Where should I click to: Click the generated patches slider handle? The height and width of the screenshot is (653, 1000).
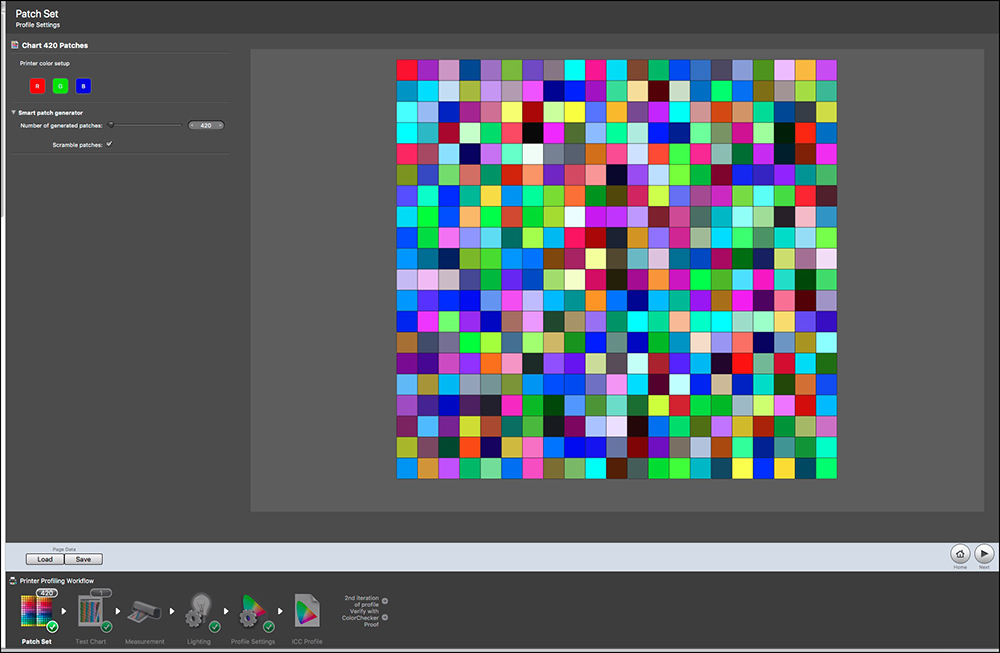111,125
